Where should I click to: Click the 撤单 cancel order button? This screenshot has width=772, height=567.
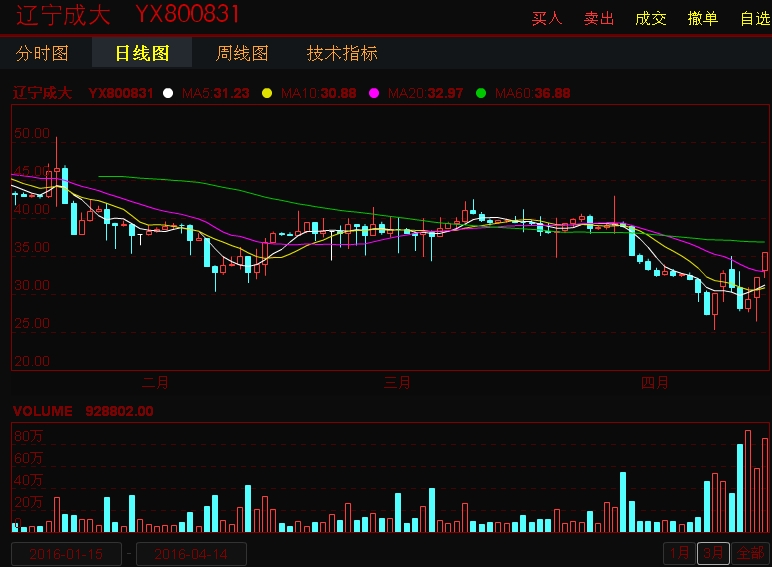pos(703,18)
